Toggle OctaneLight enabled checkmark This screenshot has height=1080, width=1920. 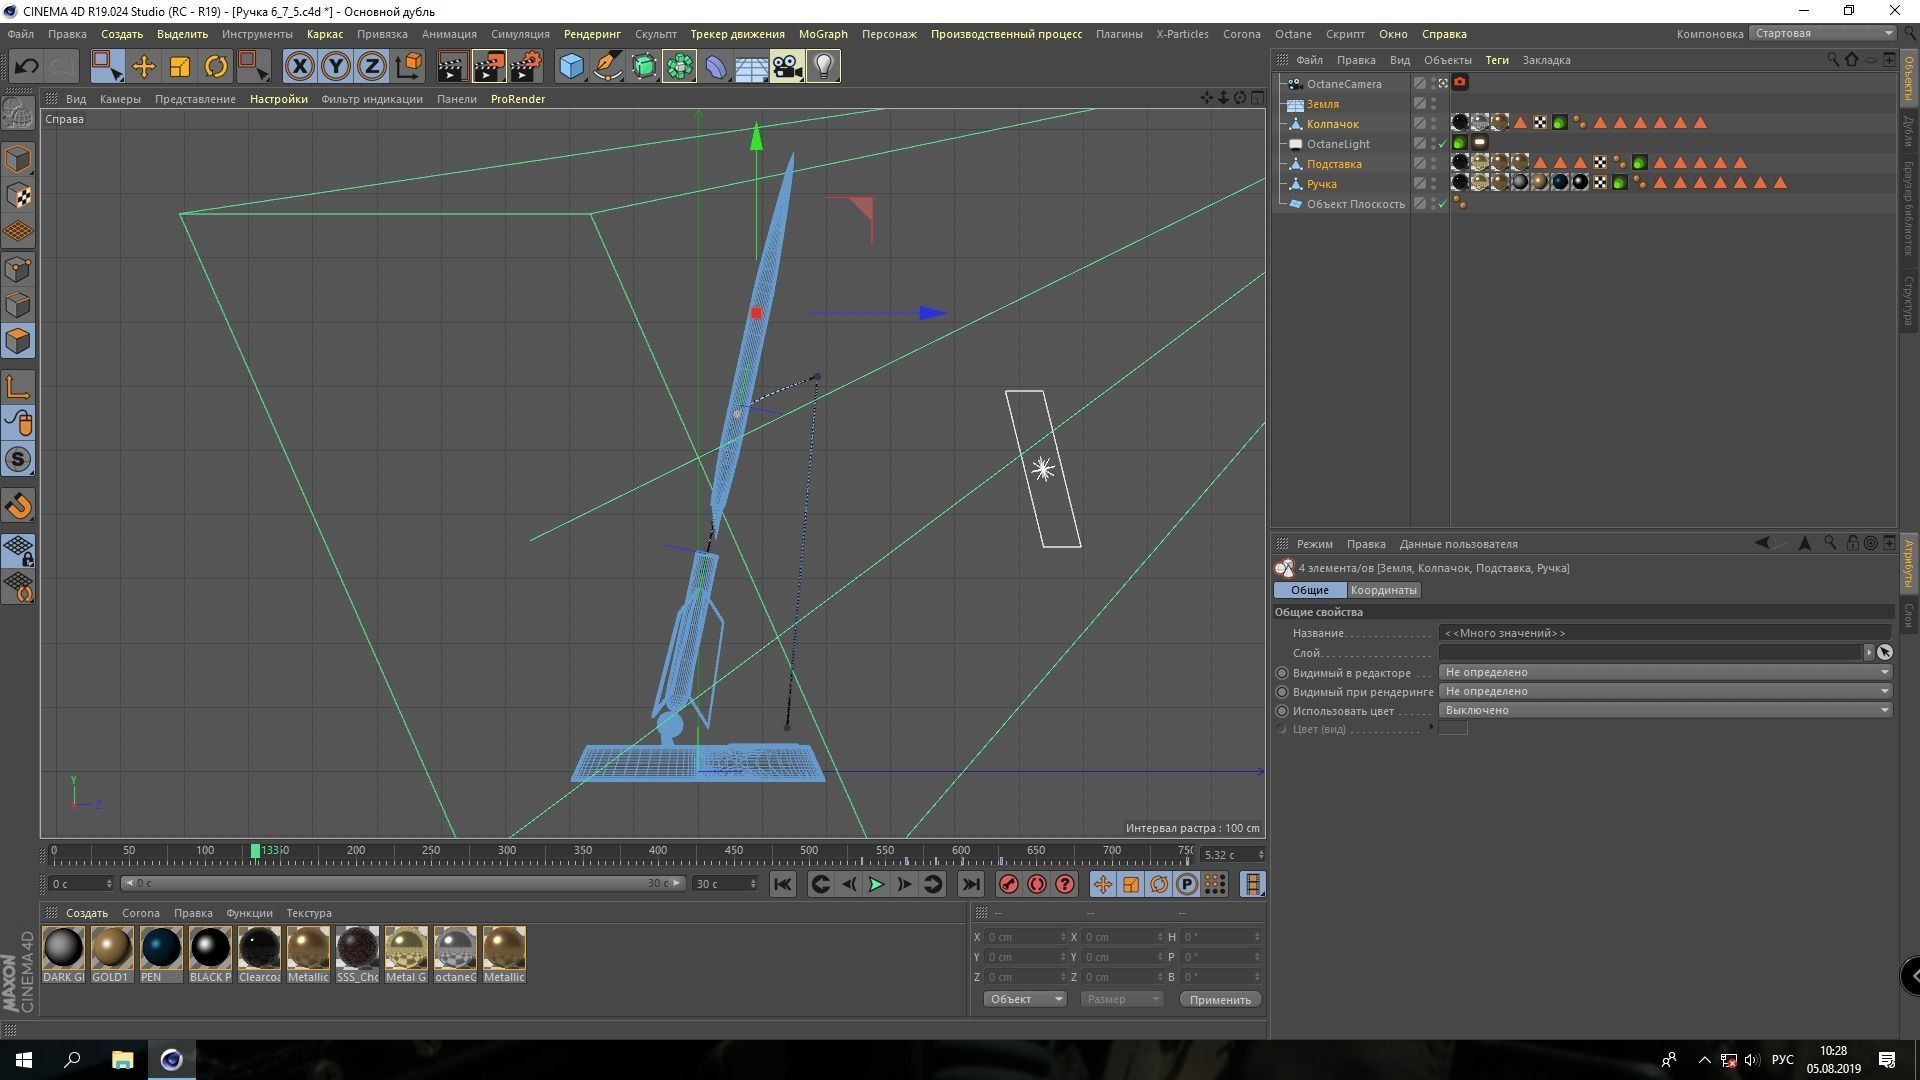(x=1442, y=144)
